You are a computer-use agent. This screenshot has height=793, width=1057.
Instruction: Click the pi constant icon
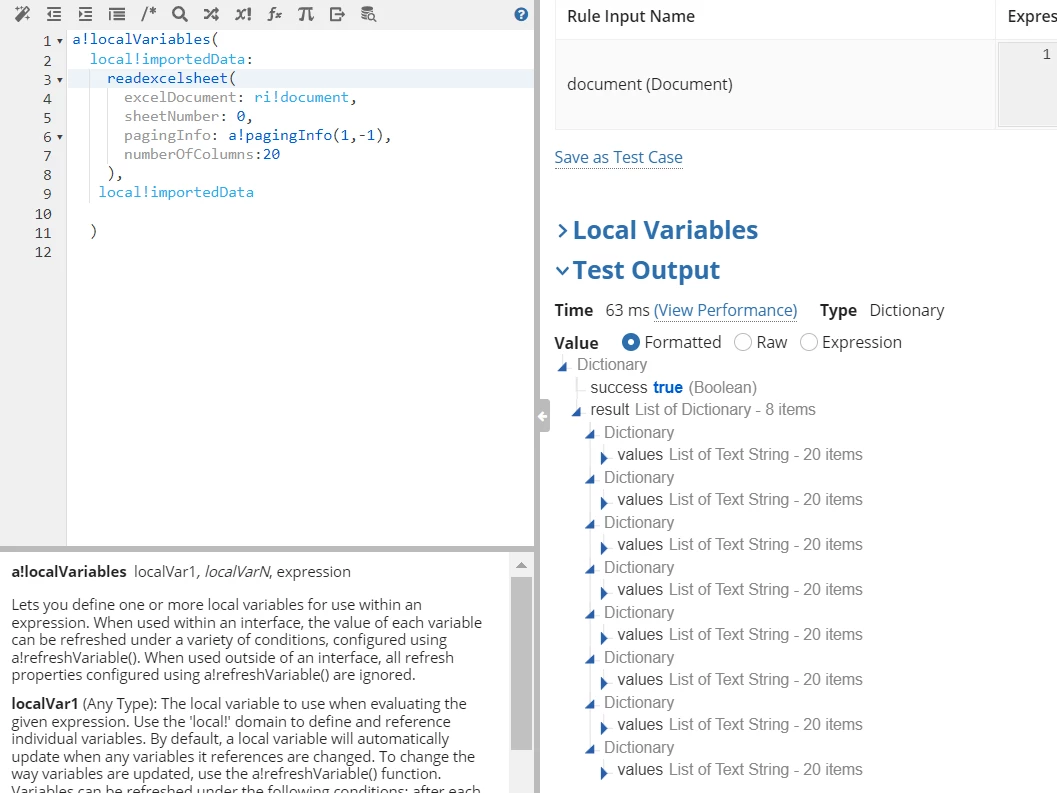pos(305,14)
